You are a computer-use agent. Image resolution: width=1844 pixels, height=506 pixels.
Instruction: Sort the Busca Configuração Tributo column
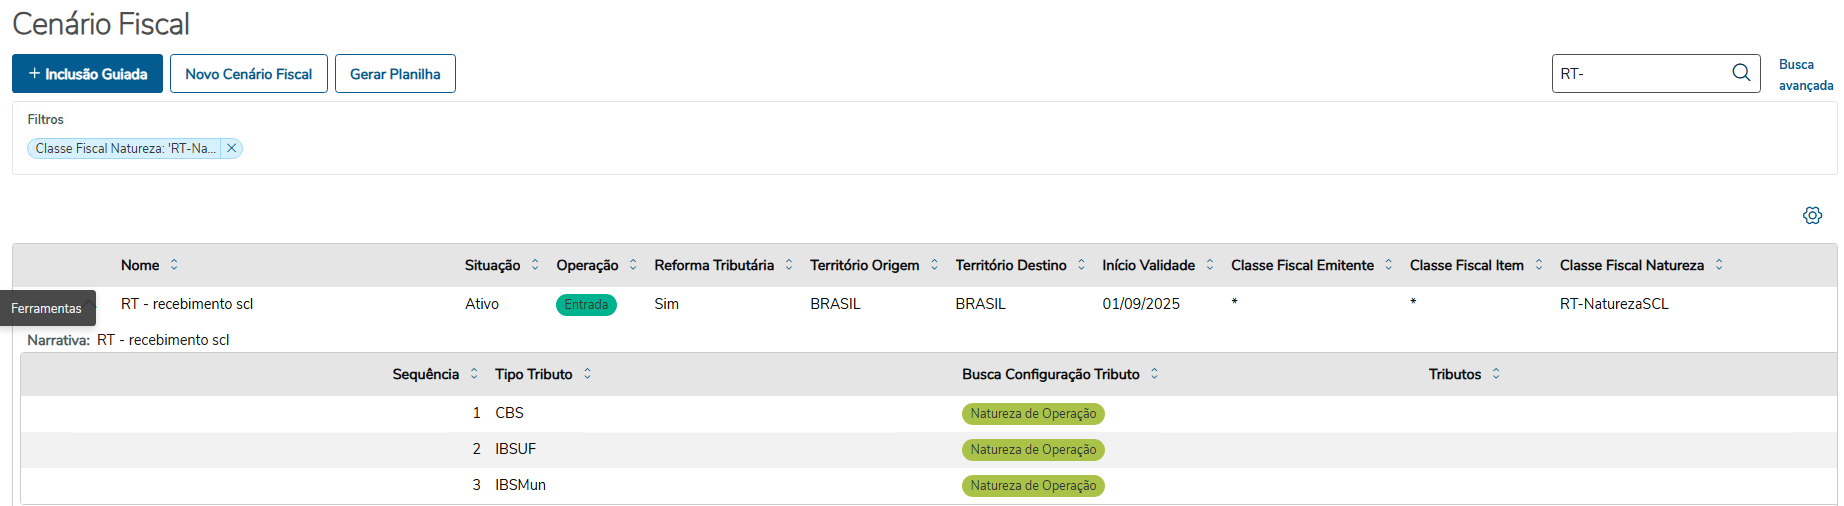point(1154,374)
